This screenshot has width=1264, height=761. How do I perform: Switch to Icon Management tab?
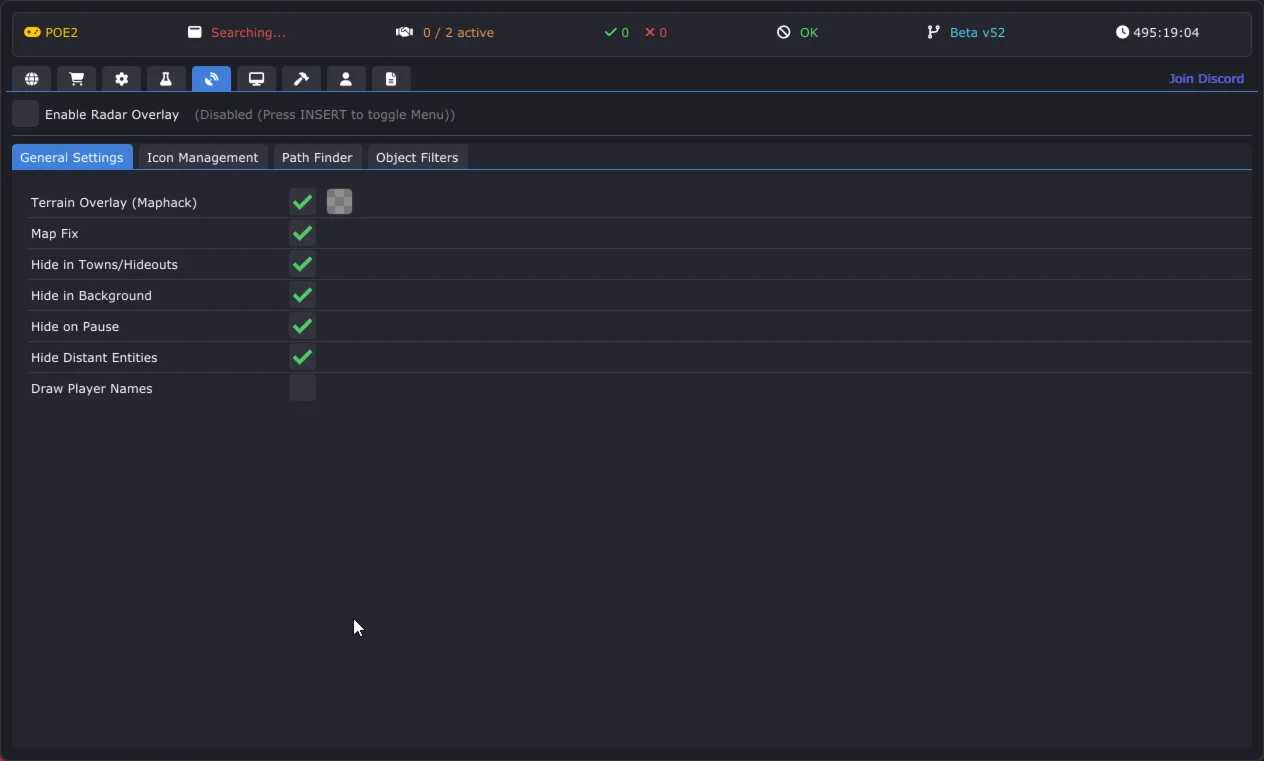tap(202, 157)
